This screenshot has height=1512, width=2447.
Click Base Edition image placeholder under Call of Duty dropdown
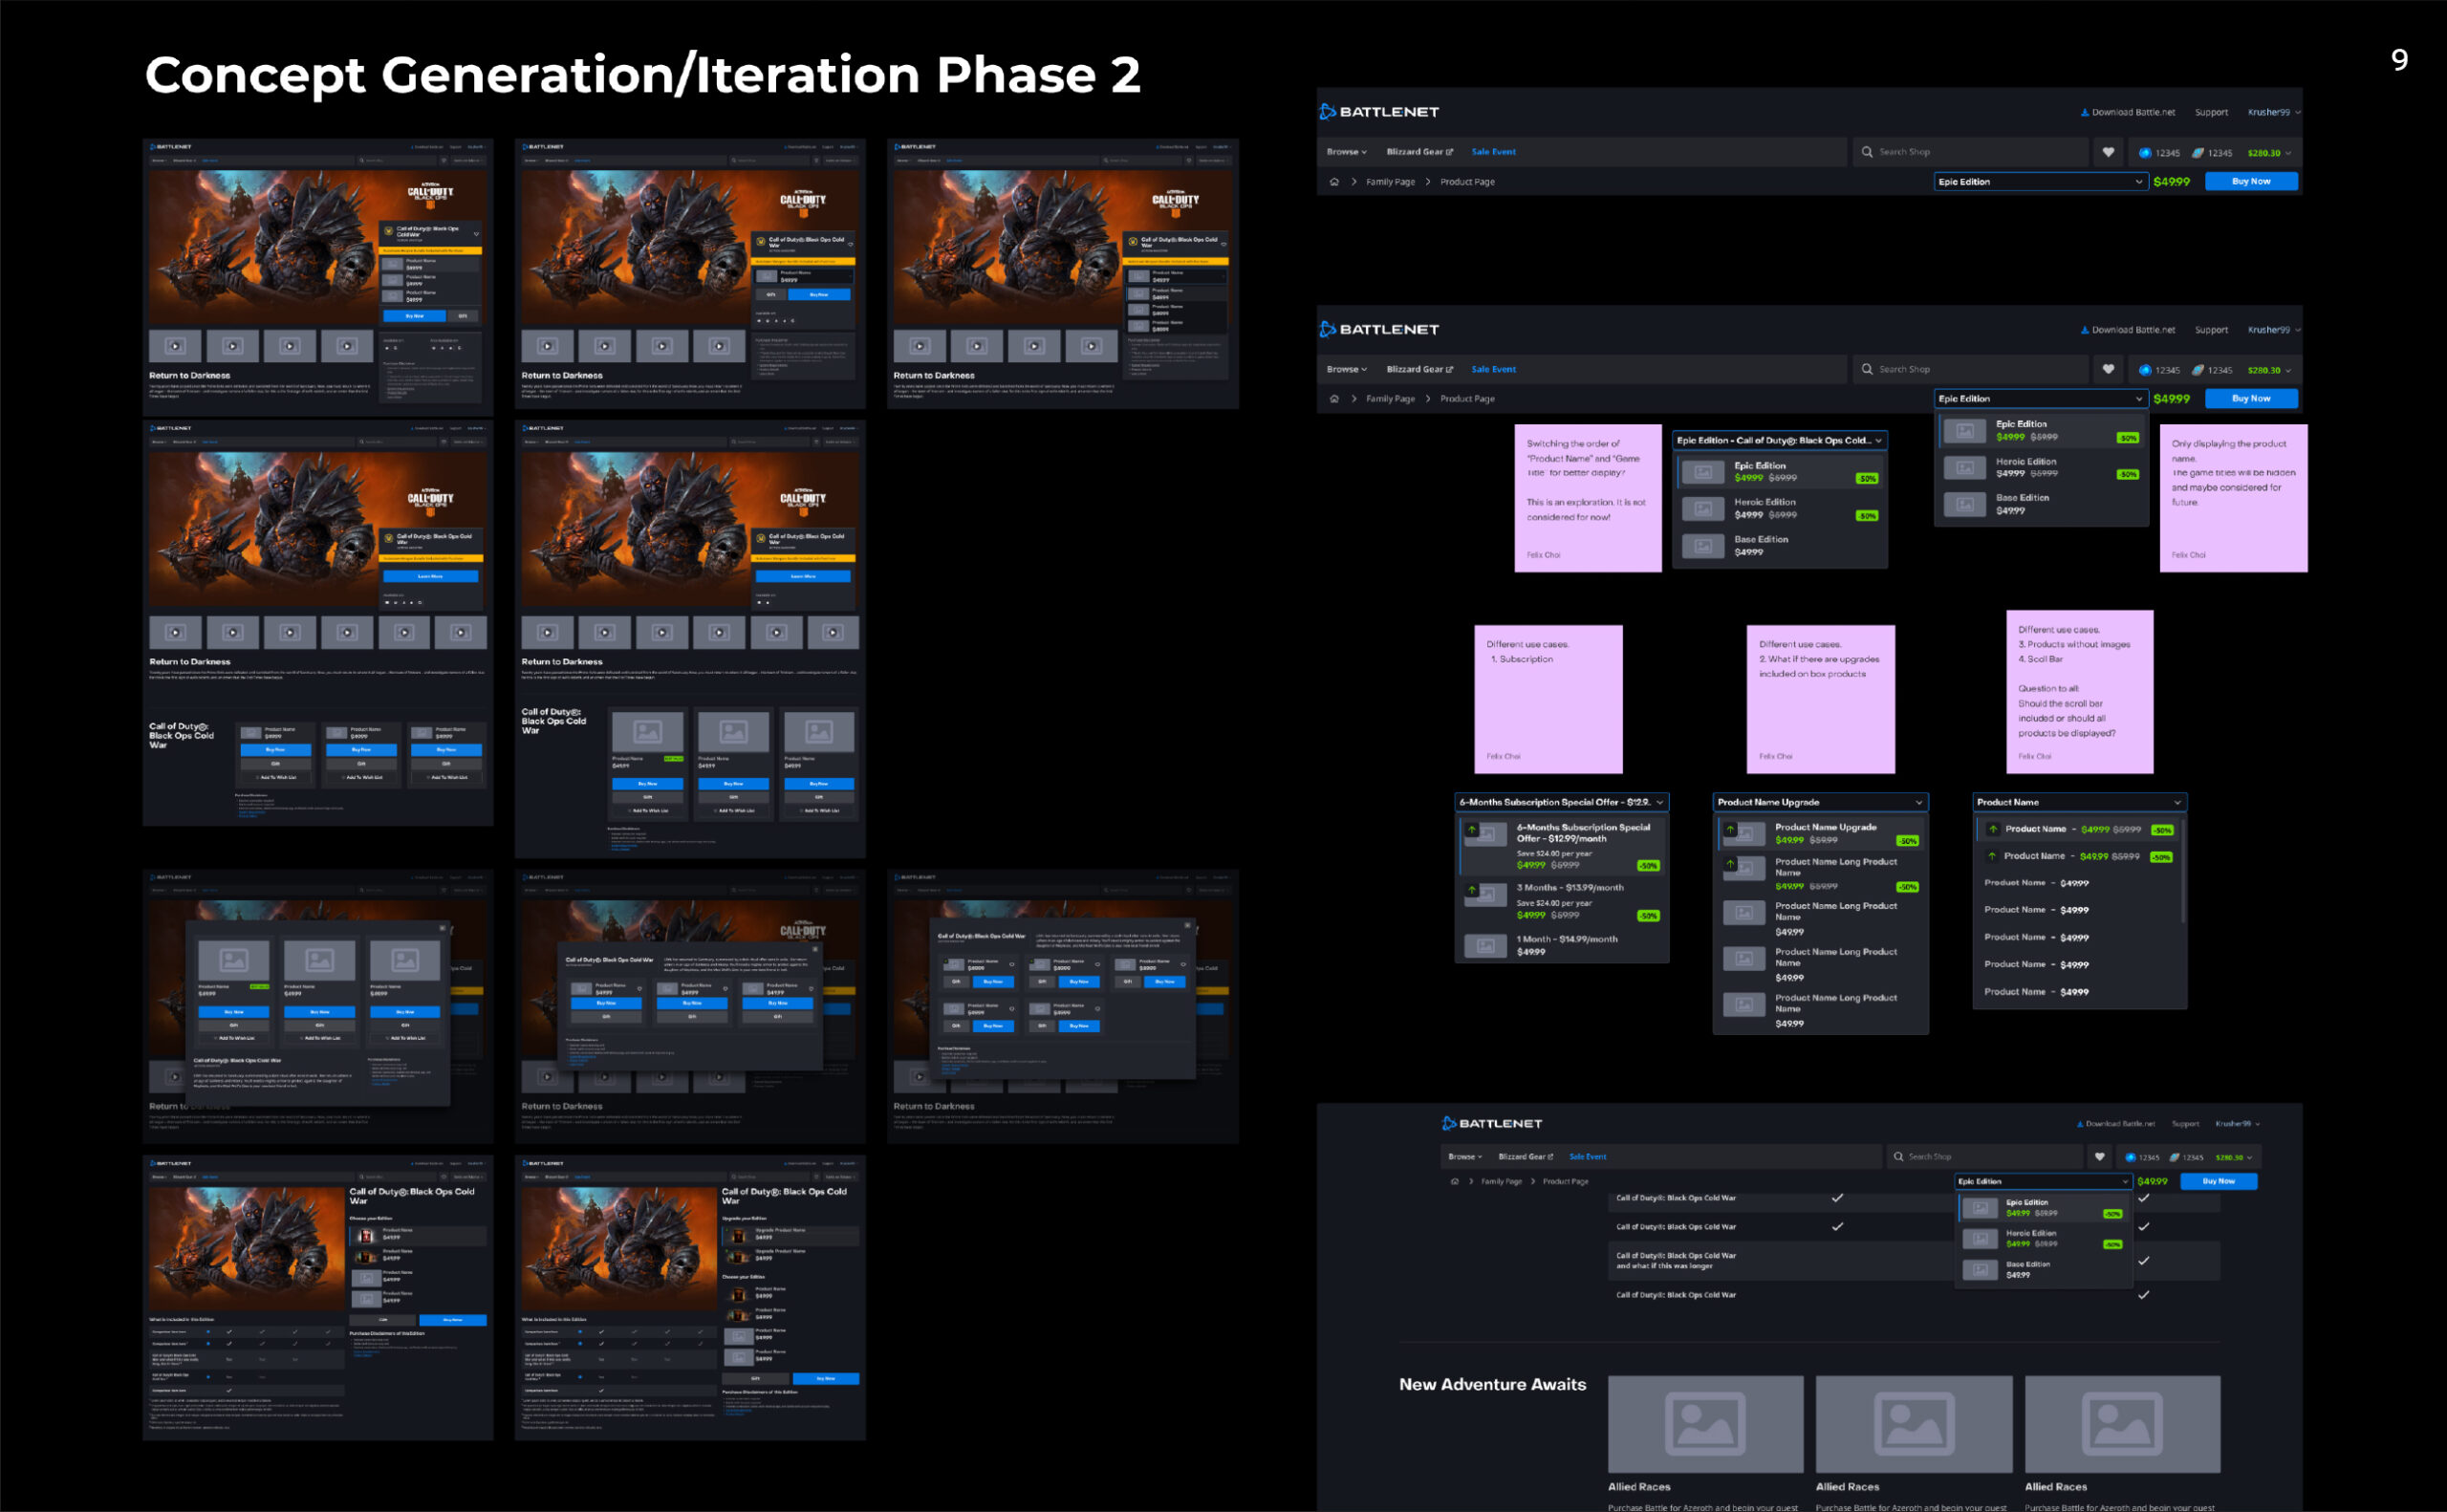click(x=1703, y=546)
